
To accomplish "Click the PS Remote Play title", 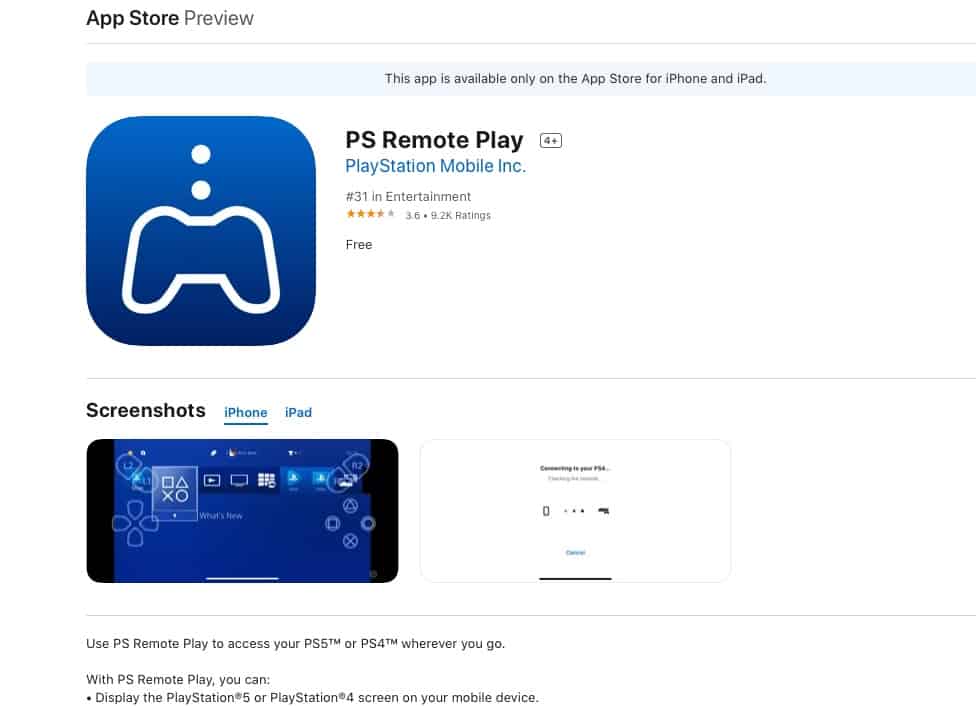I will pos(434,140).
